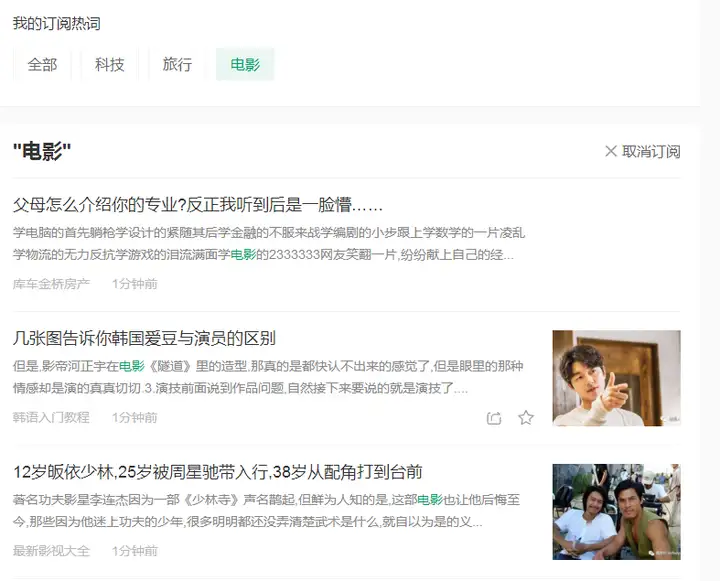Click summary text starting 学电脑的首先躺枪
The image size is (720, 581).
point(269,244)
